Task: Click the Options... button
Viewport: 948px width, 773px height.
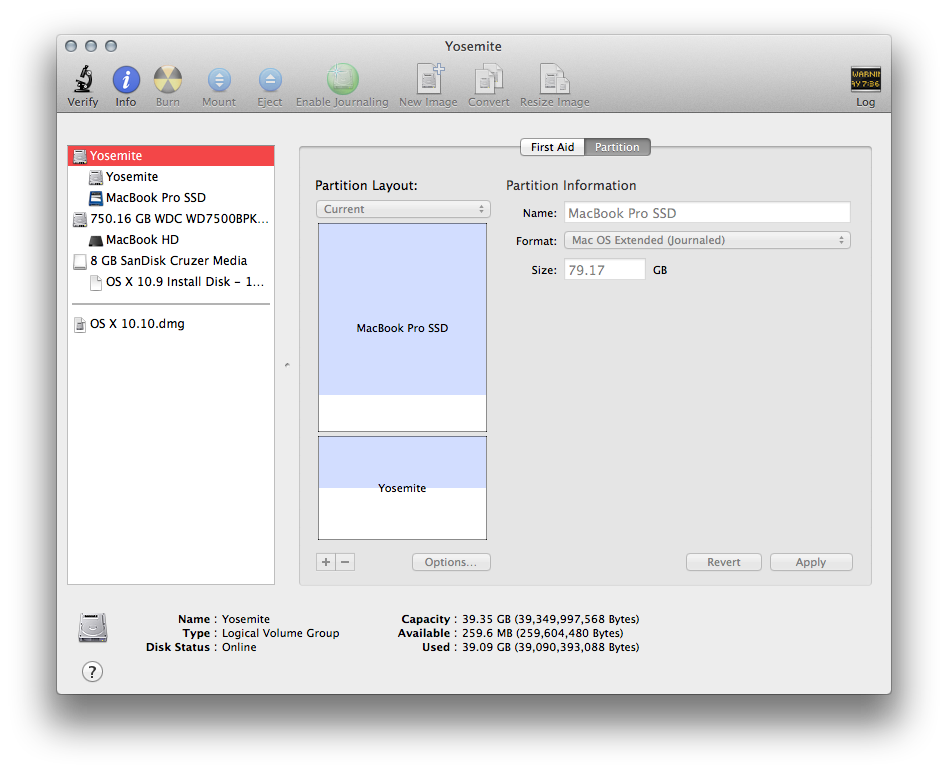Action: (451, 562)
